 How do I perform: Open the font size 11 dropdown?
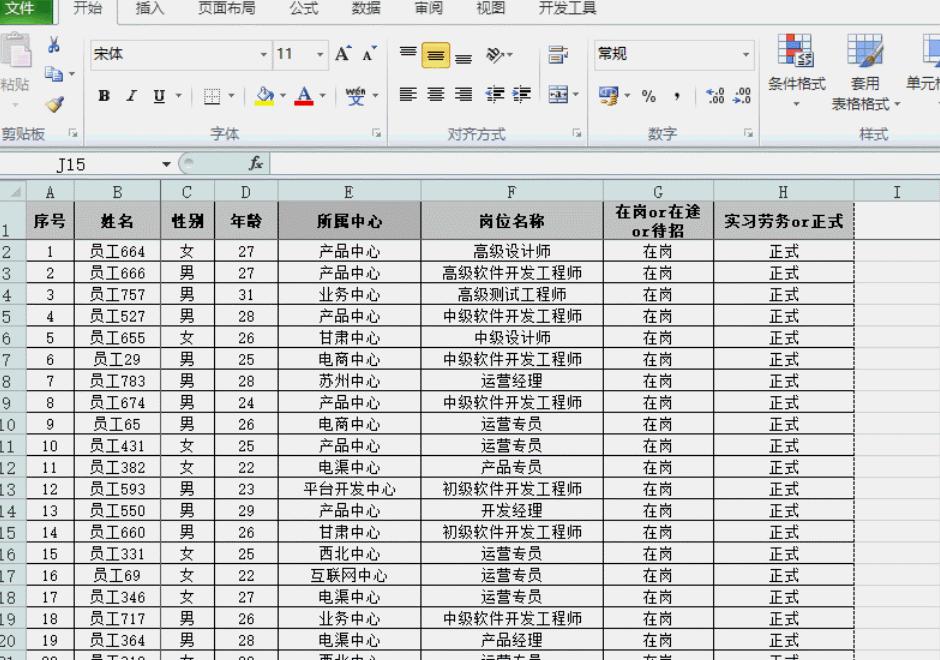coord(322,54)
